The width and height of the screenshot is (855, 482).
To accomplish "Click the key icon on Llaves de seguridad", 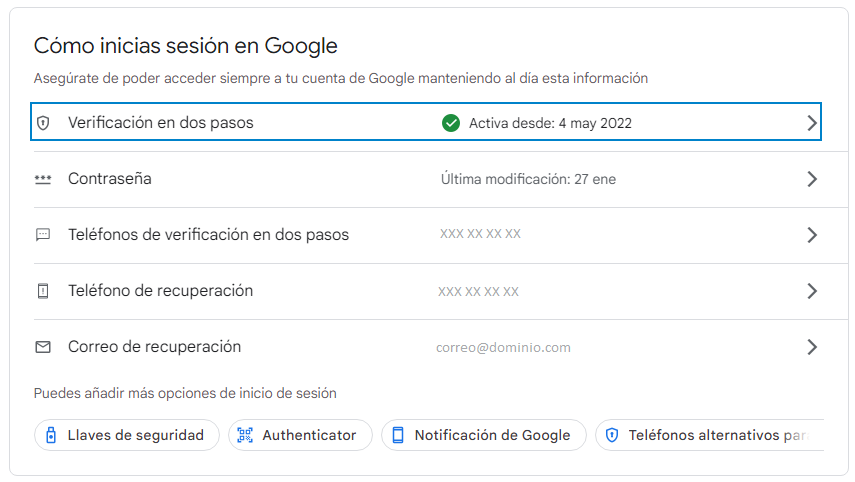I will [51, 435].
